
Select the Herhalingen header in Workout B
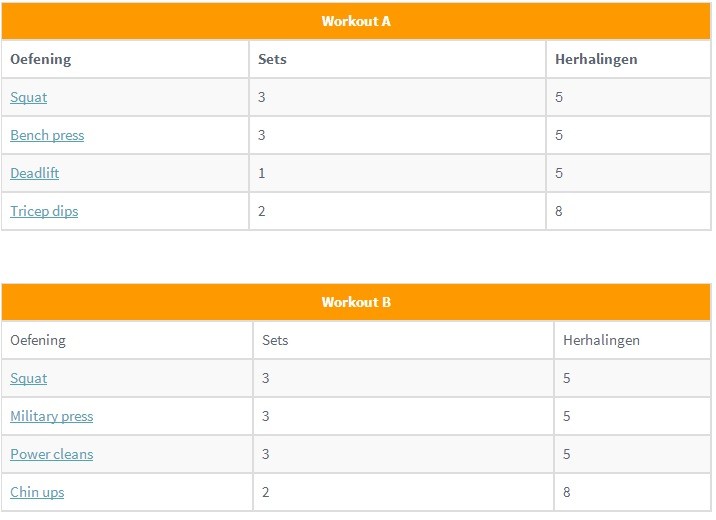click(601, 340)
